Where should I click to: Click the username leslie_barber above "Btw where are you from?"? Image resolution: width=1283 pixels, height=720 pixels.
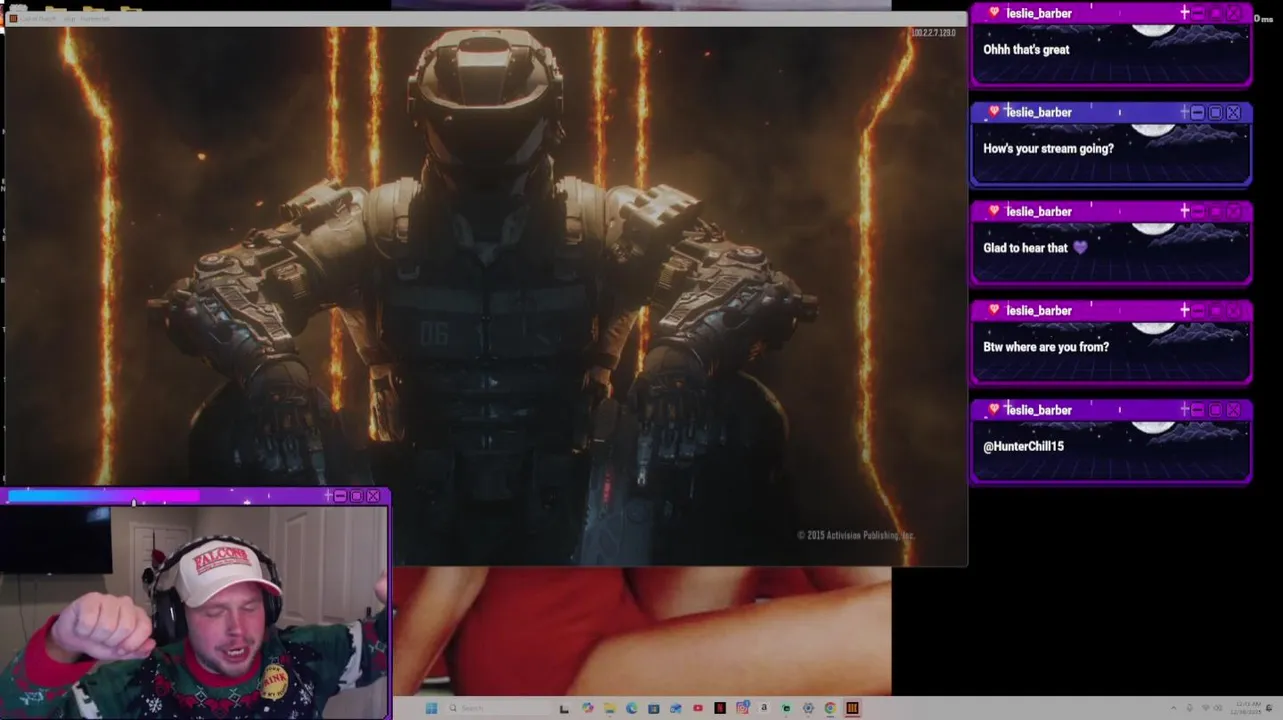point(1039,311)
